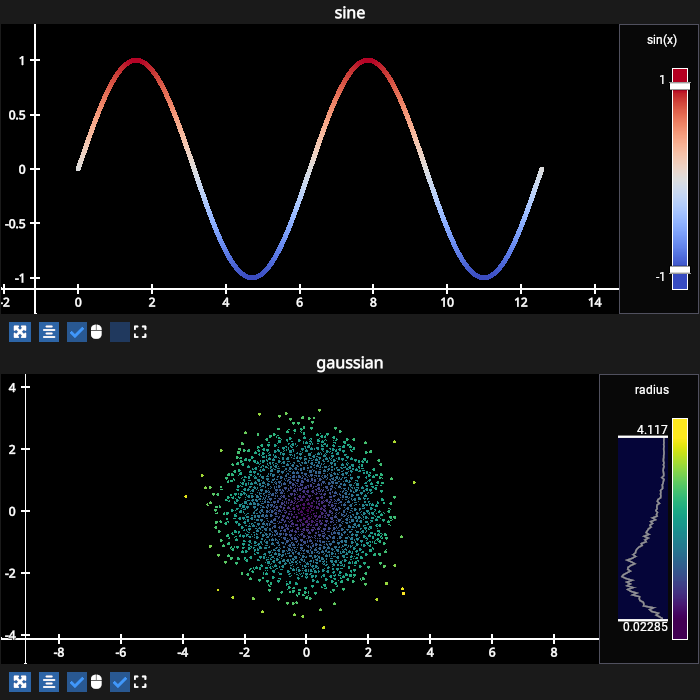The width and height of the screenshot is (700, 700).
Task: Uncheck the mouse checkbox under gaussian plot
Action: point(77,682)
